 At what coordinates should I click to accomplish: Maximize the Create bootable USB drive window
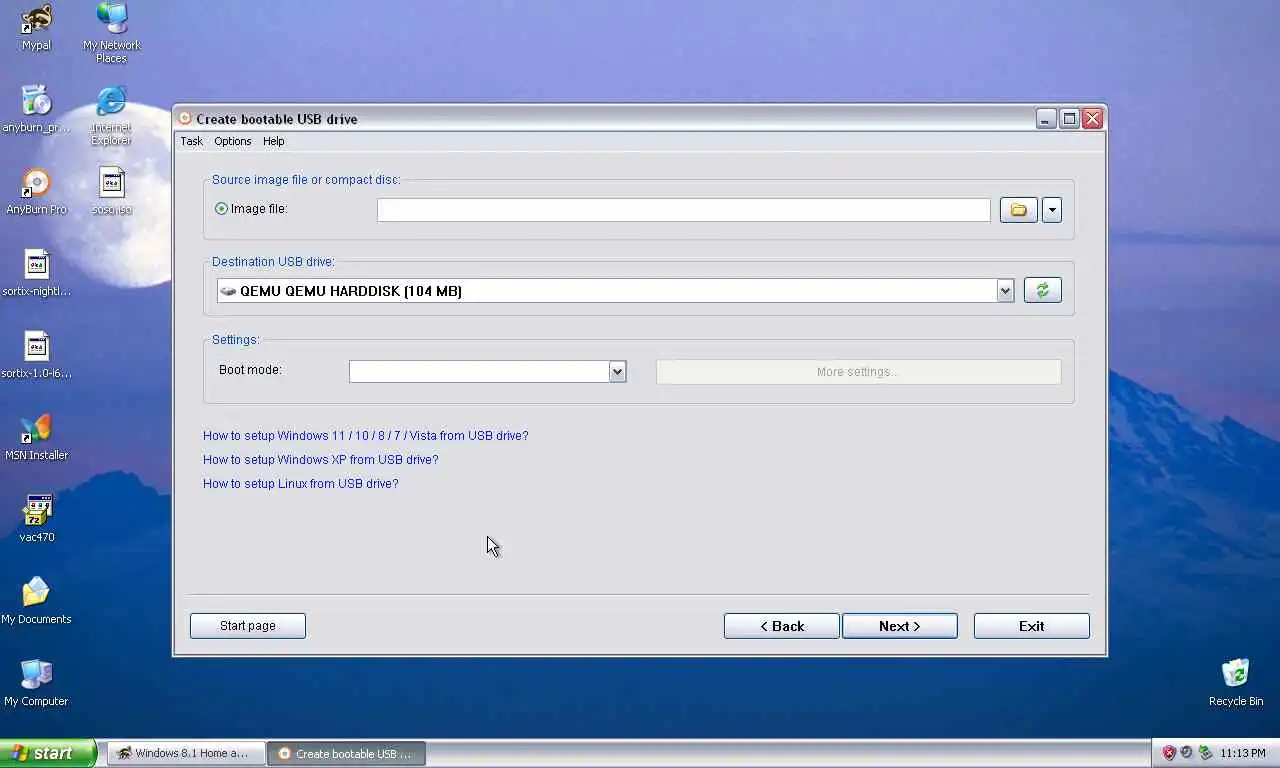pos(1069,119)
